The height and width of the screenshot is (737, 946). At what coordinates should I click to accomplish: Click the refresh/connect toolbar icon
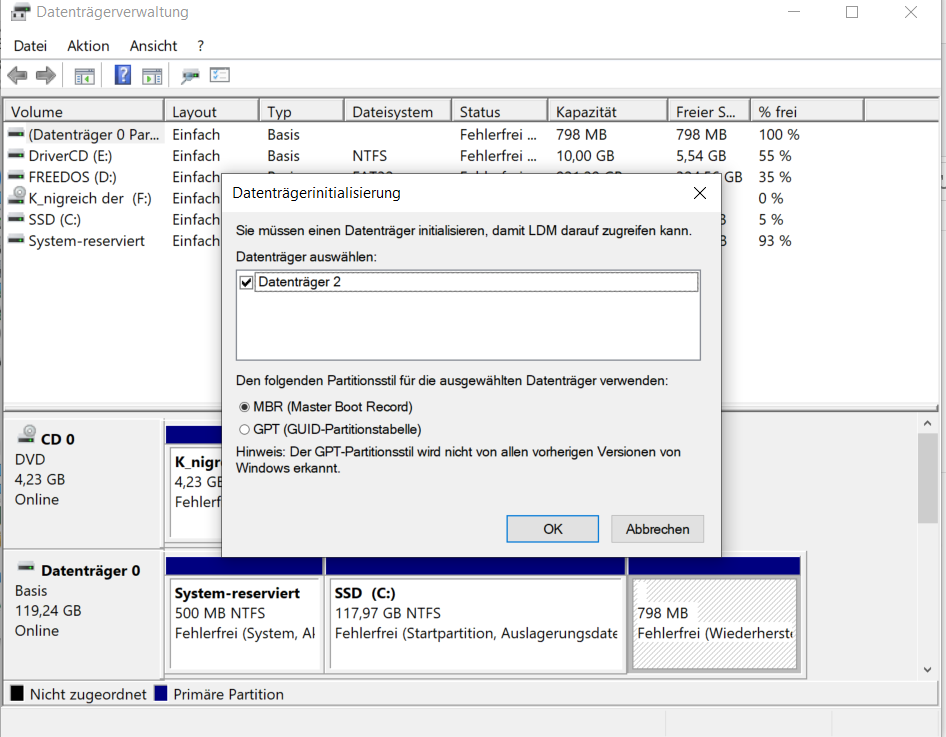click(190, 76)
